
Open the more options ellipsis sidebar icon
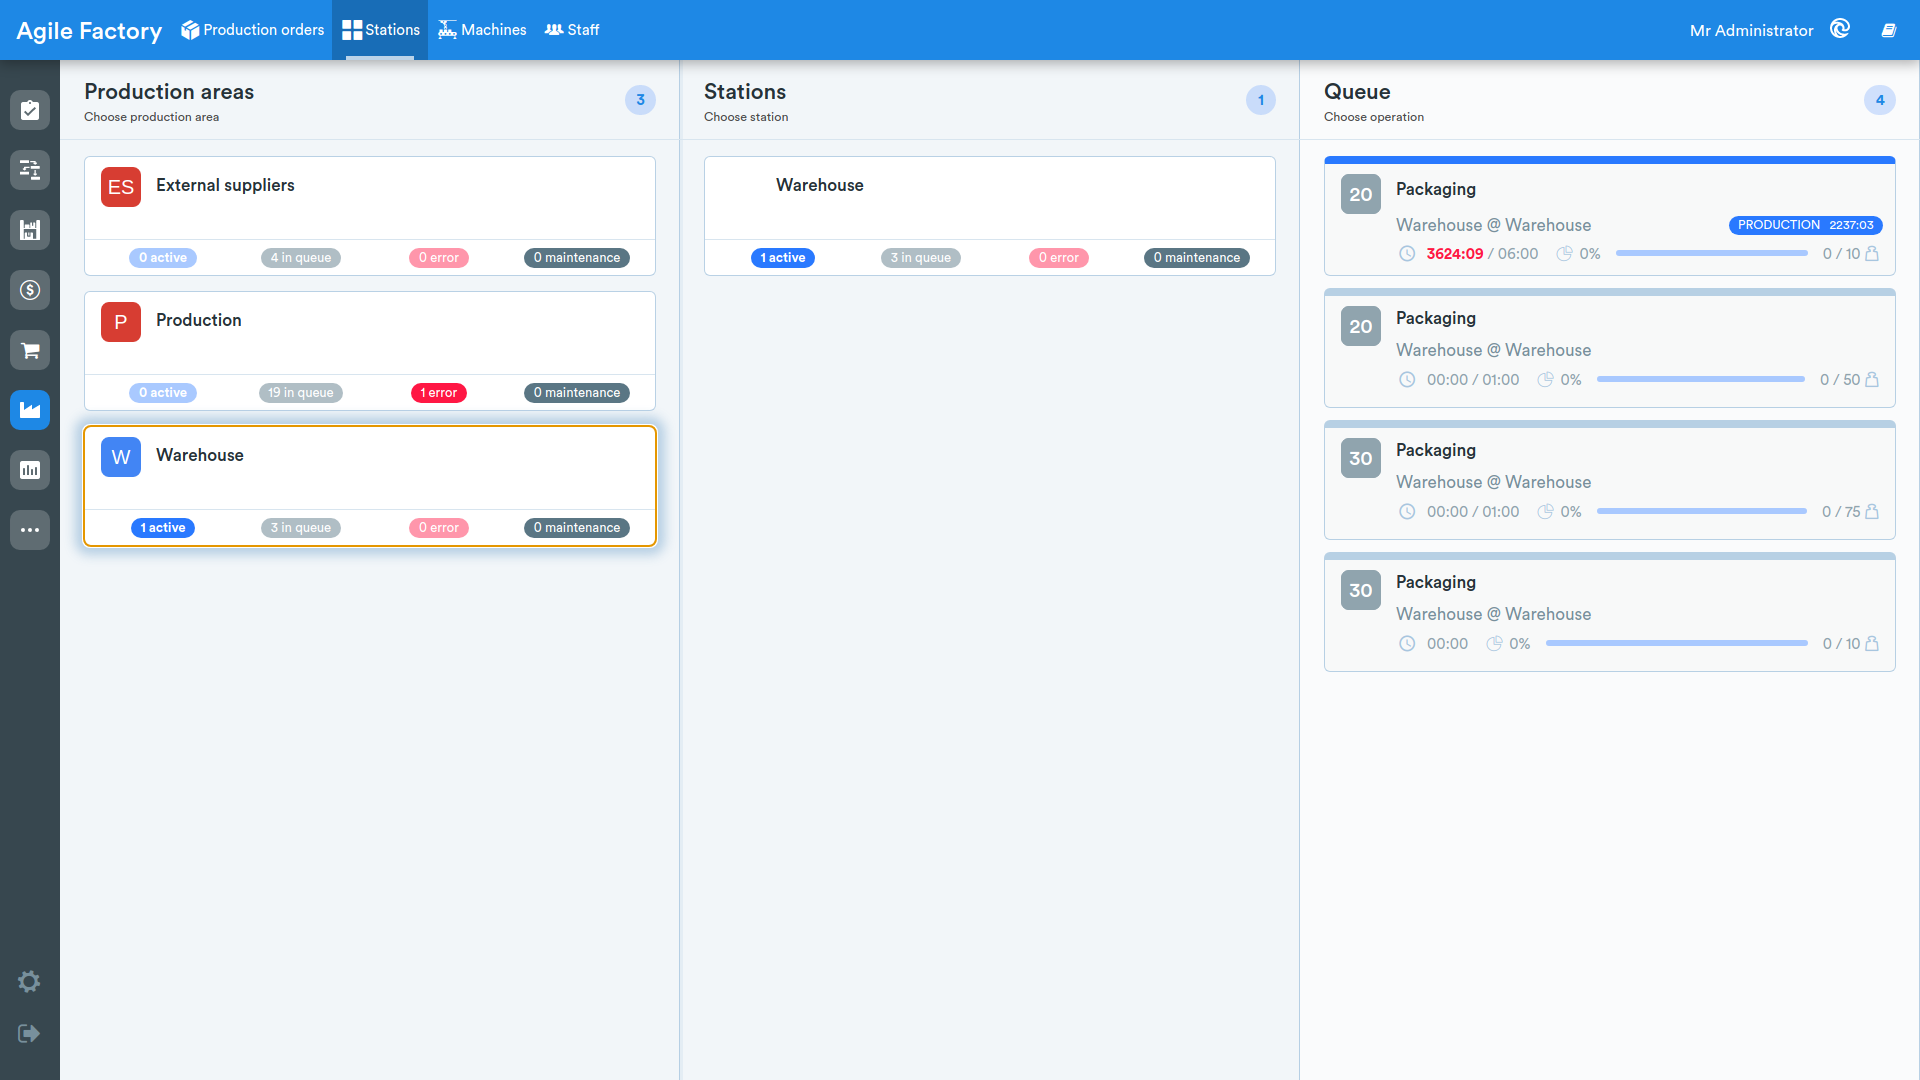(30, 530)
